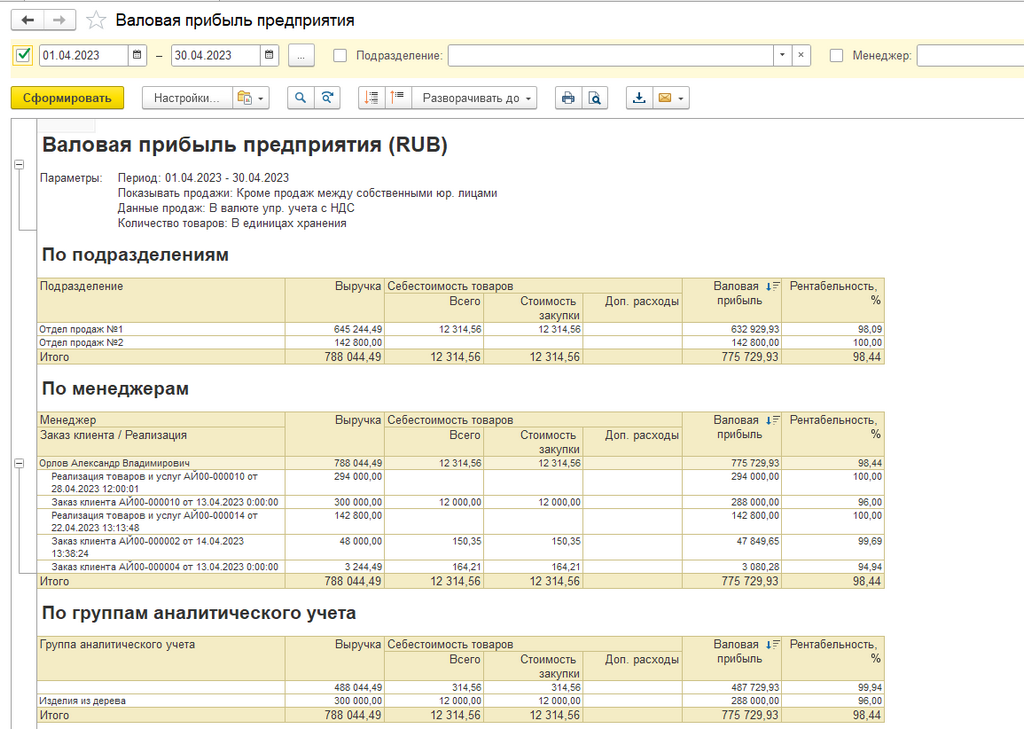Open the Разворачивать до dropdown
This screenshot has width=1024, height=729.
tap(479, 98)
